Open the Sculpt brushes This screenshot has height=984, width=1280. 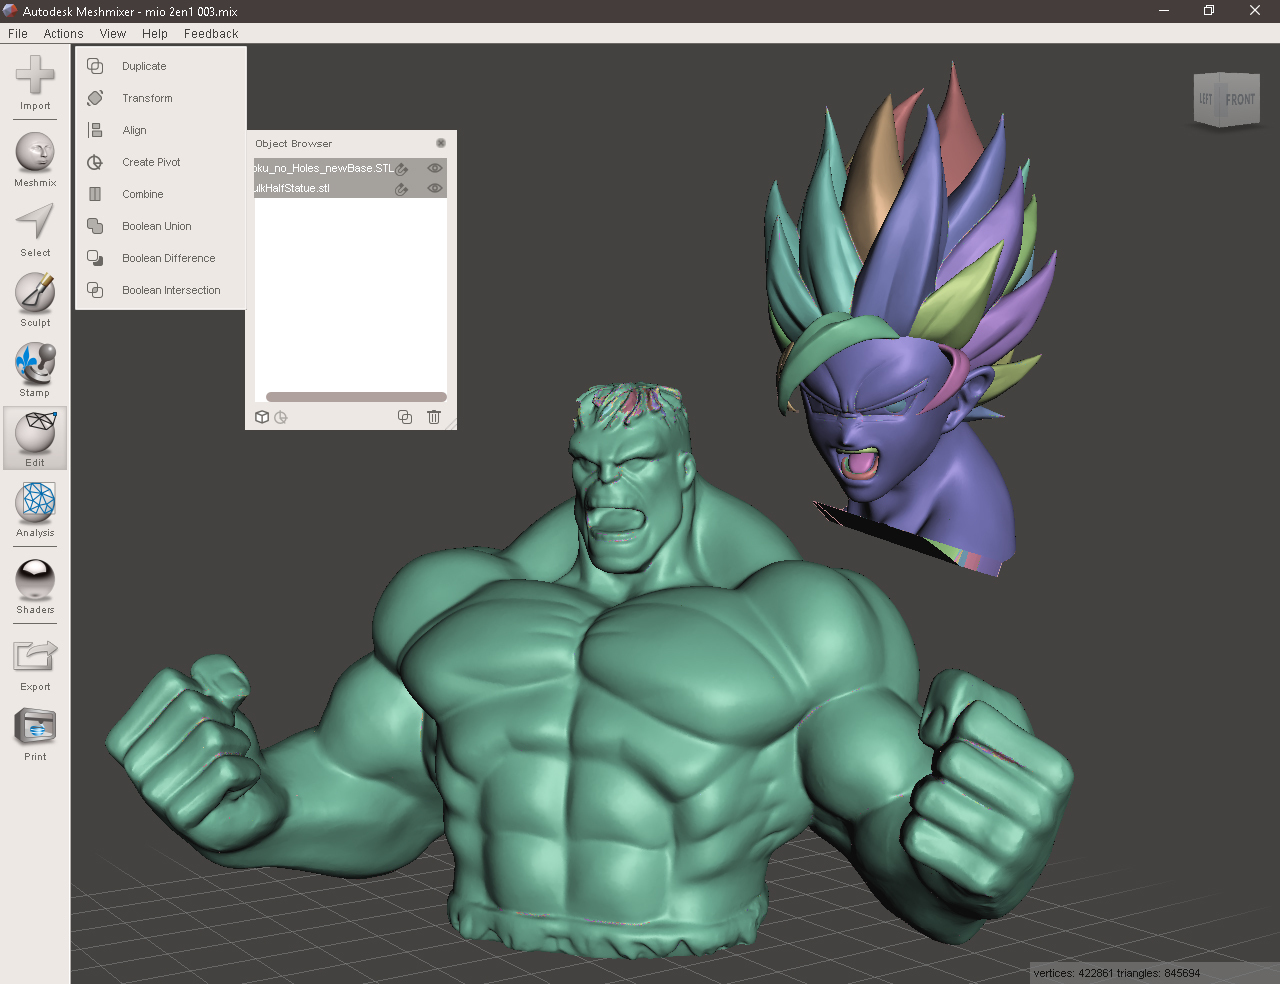click(35, 300)
